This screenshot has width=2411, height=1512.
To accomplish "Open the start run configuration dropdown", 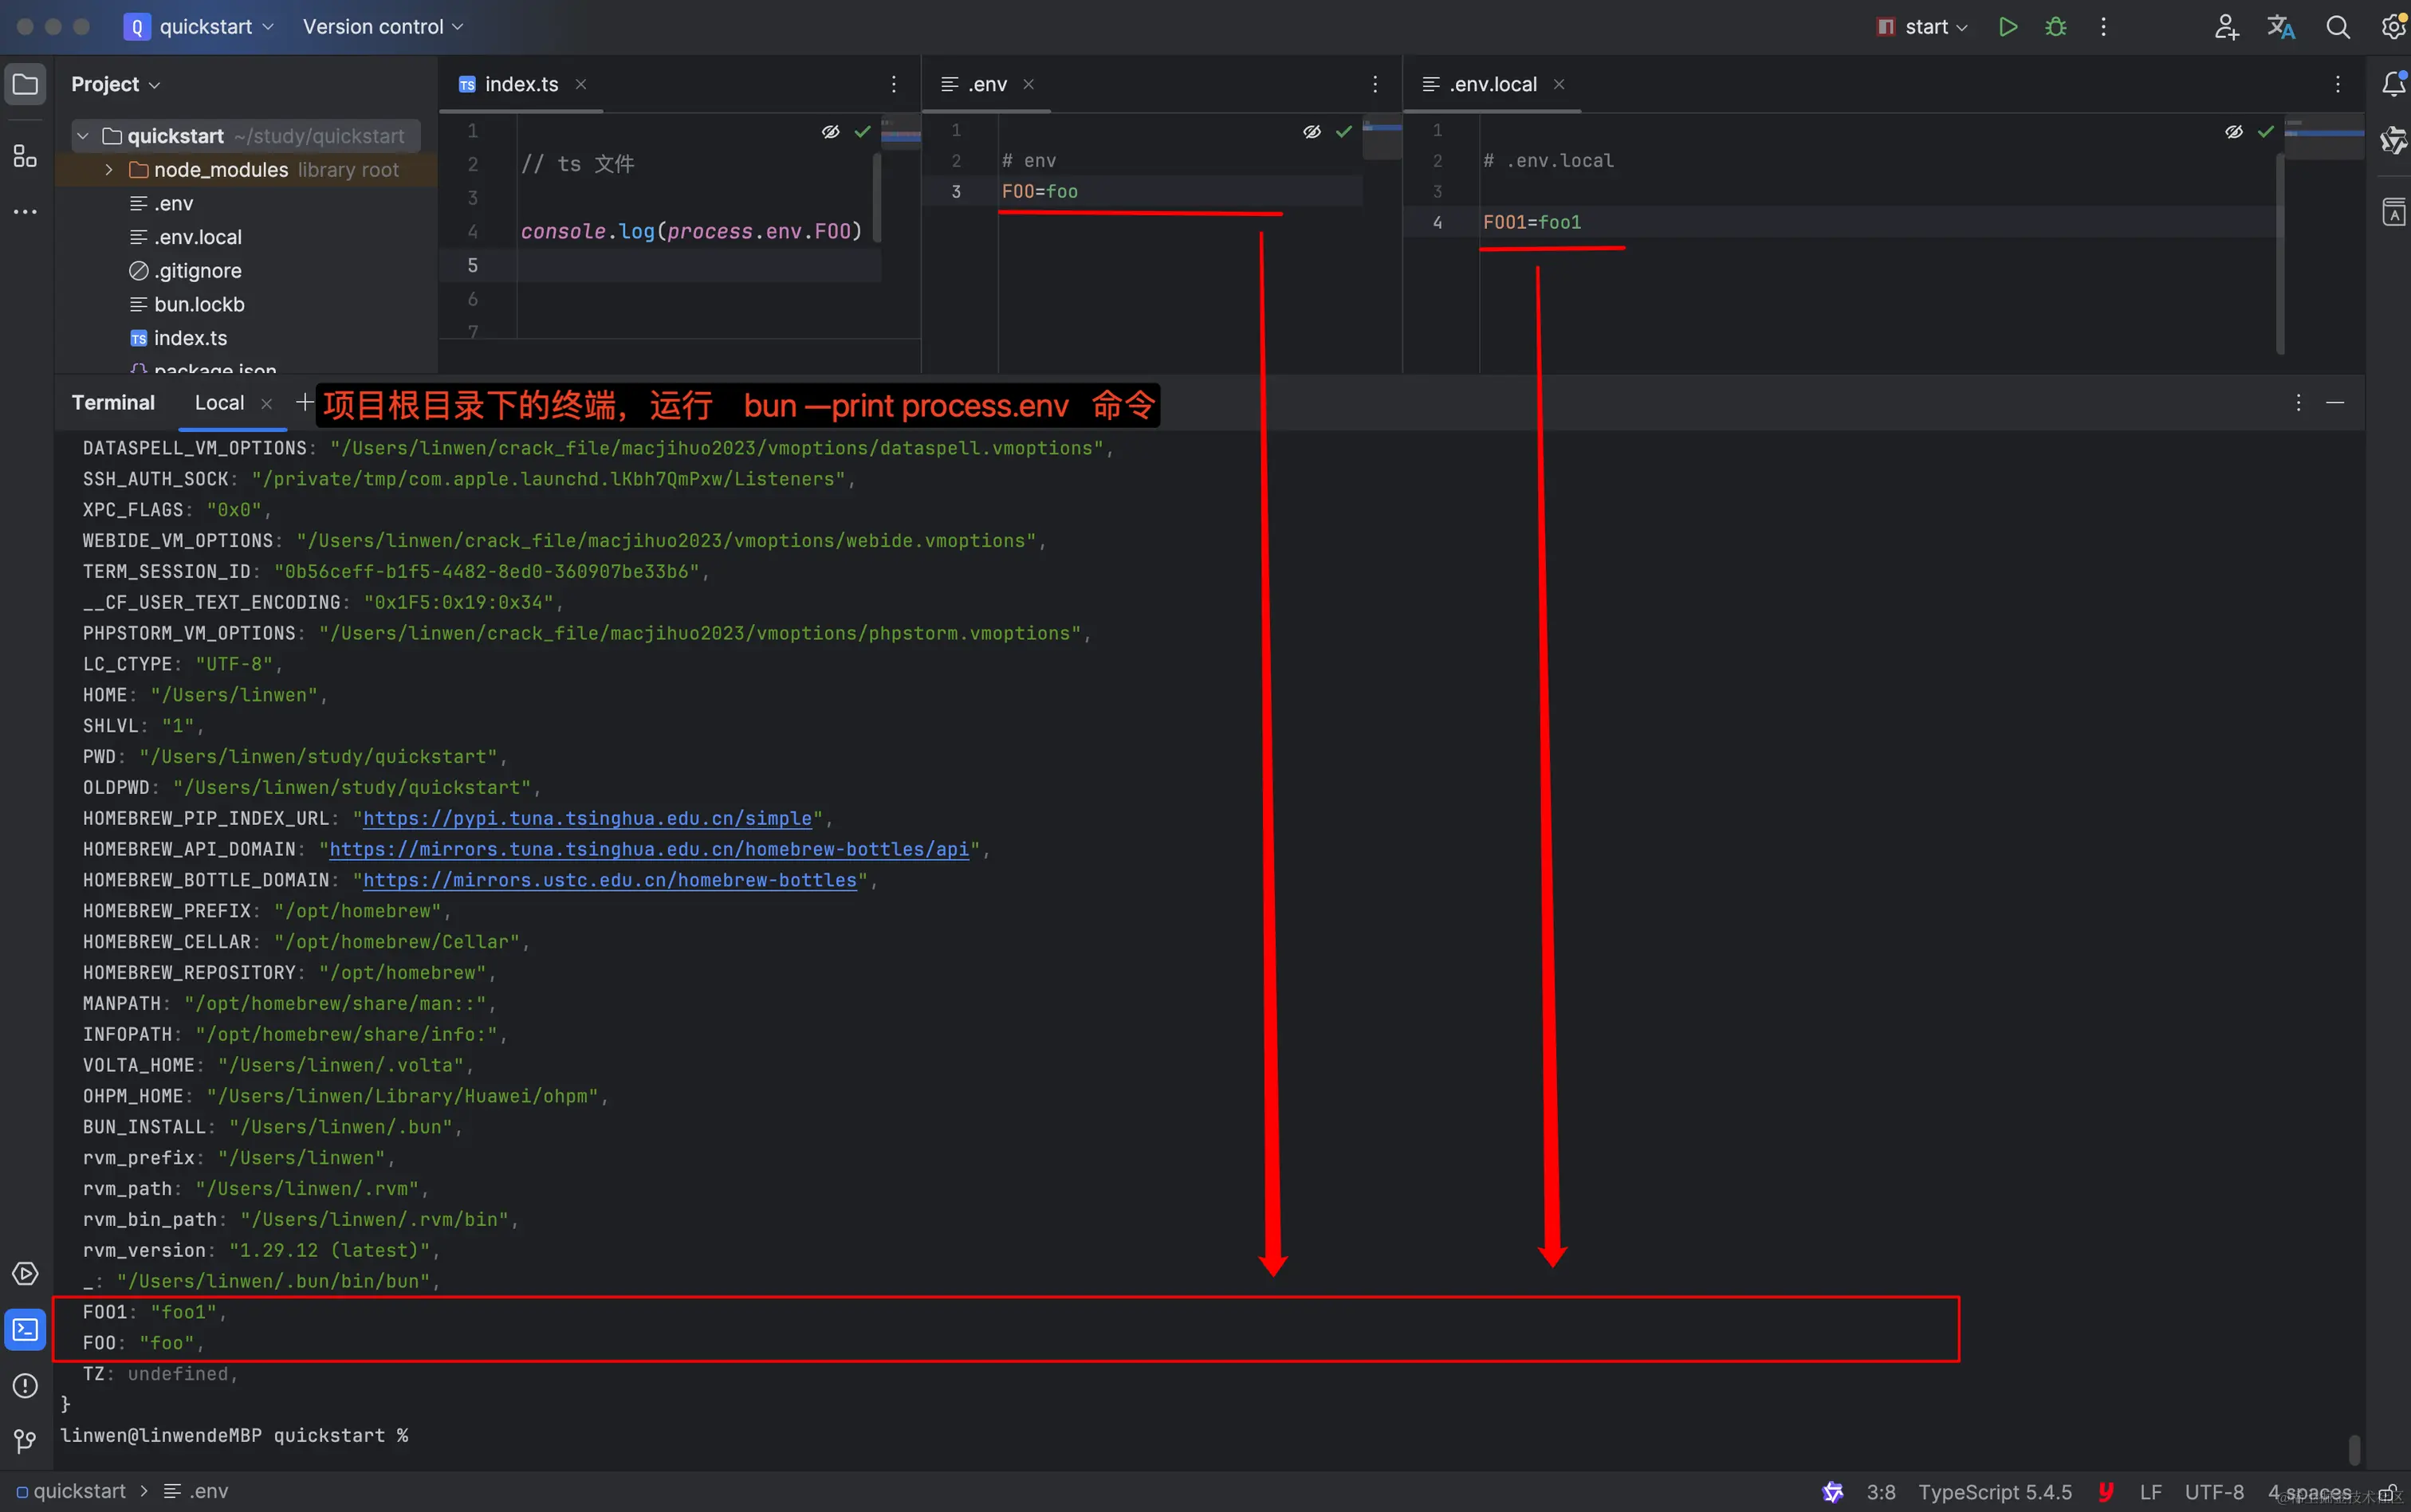I will click(1922, 27).
